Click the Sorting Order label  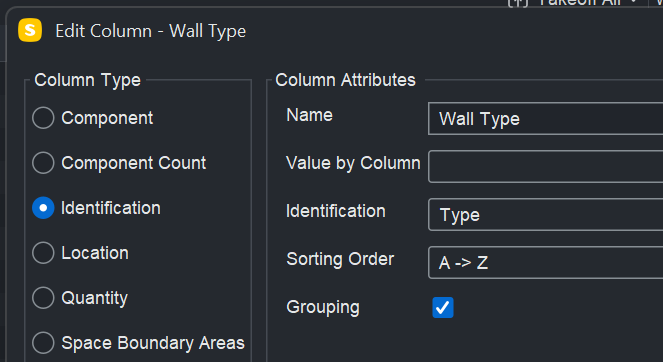coord(340,259)
